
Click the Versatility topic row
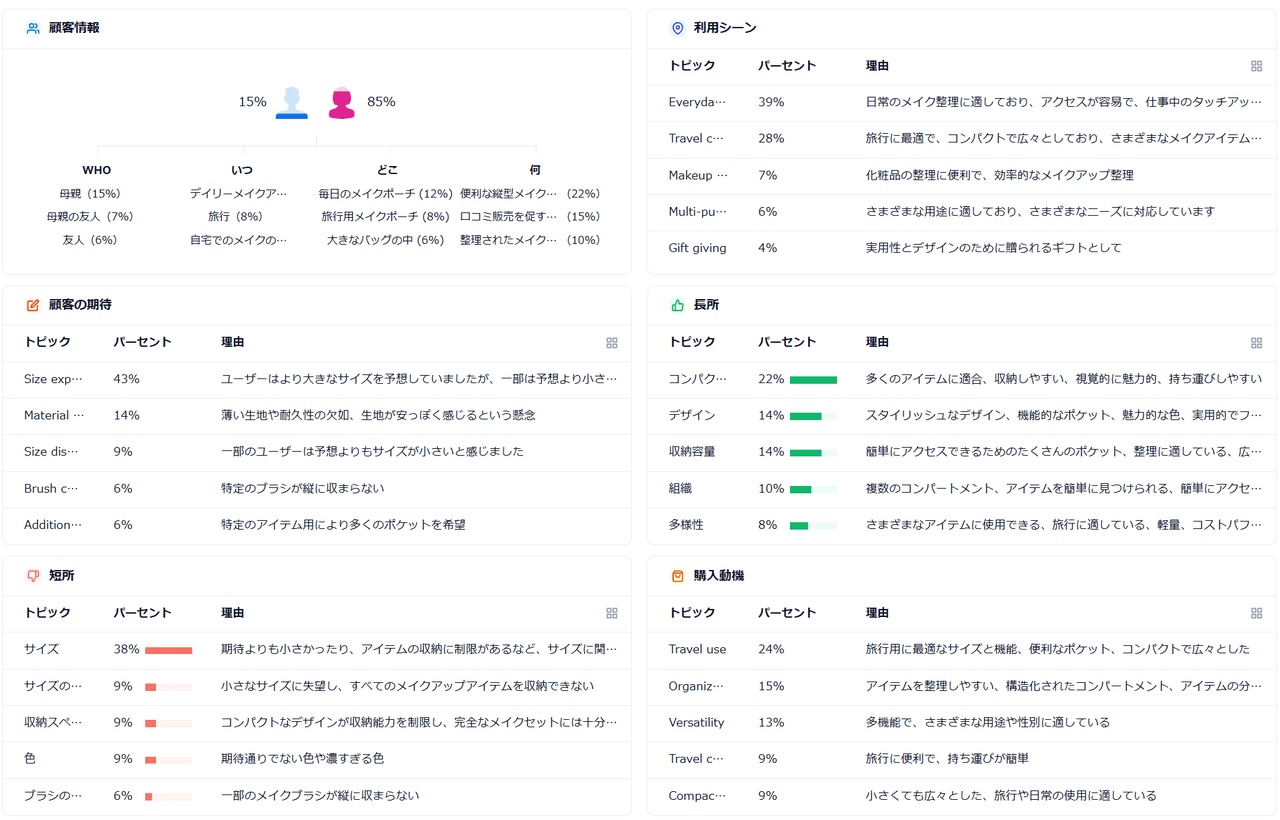(x=960, y=722)
